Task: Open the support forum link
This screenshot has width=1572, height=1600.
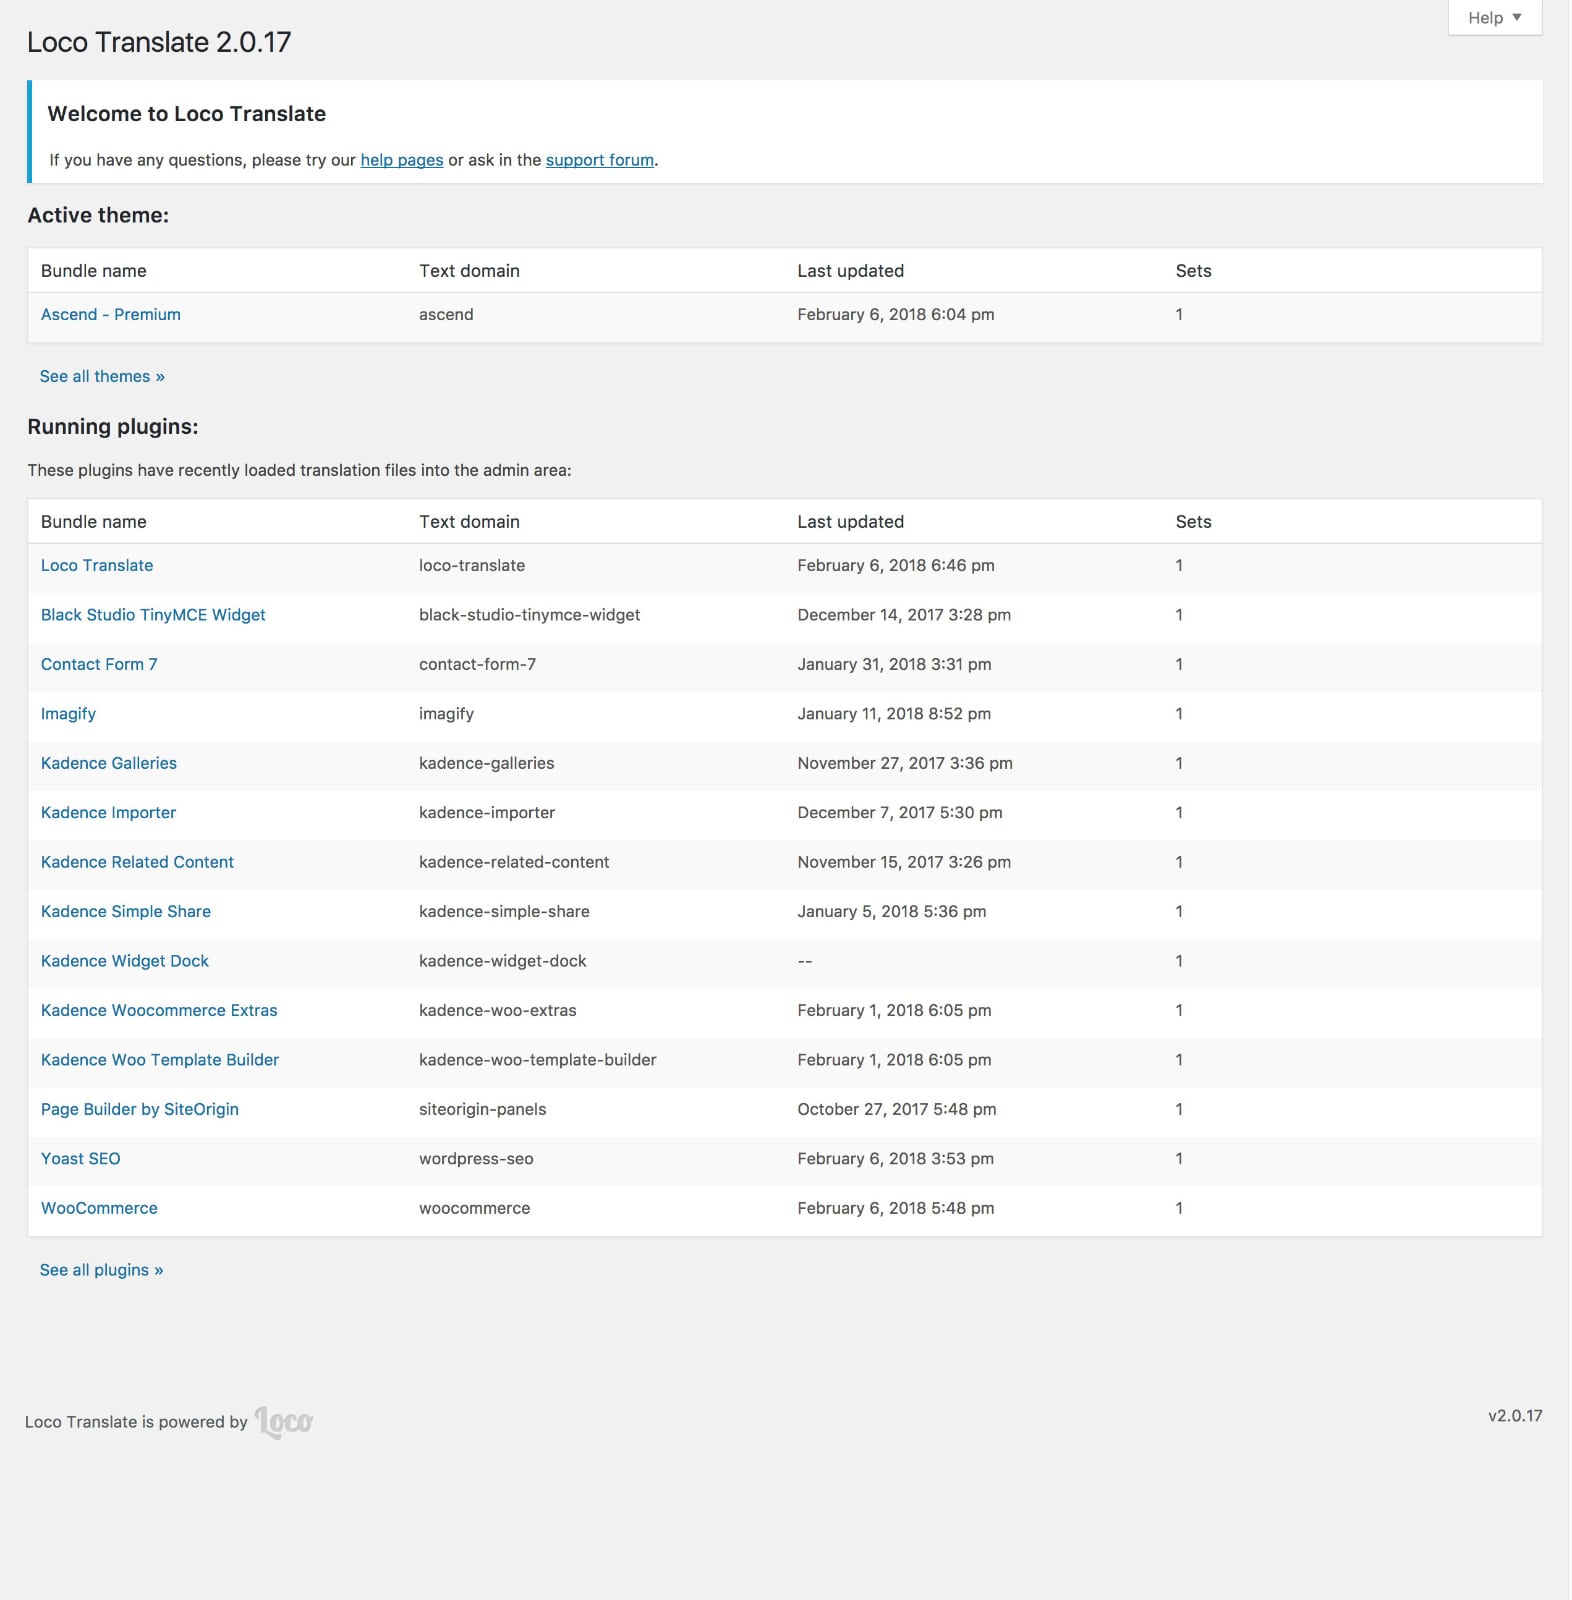Action: 599,160
